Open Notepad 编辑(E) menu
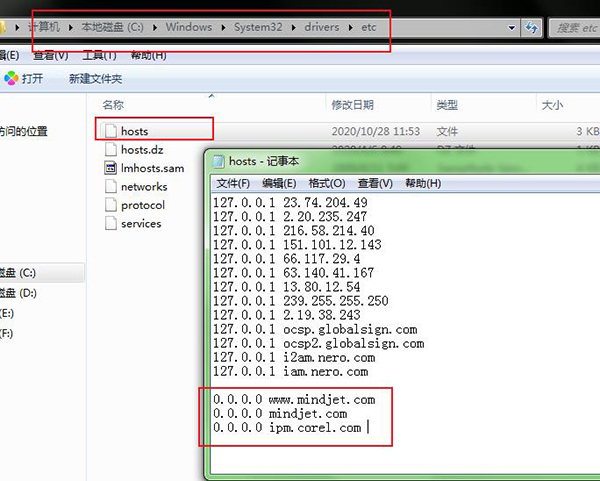600x481 pixels. pyautogui.click(x=279, y=183)
